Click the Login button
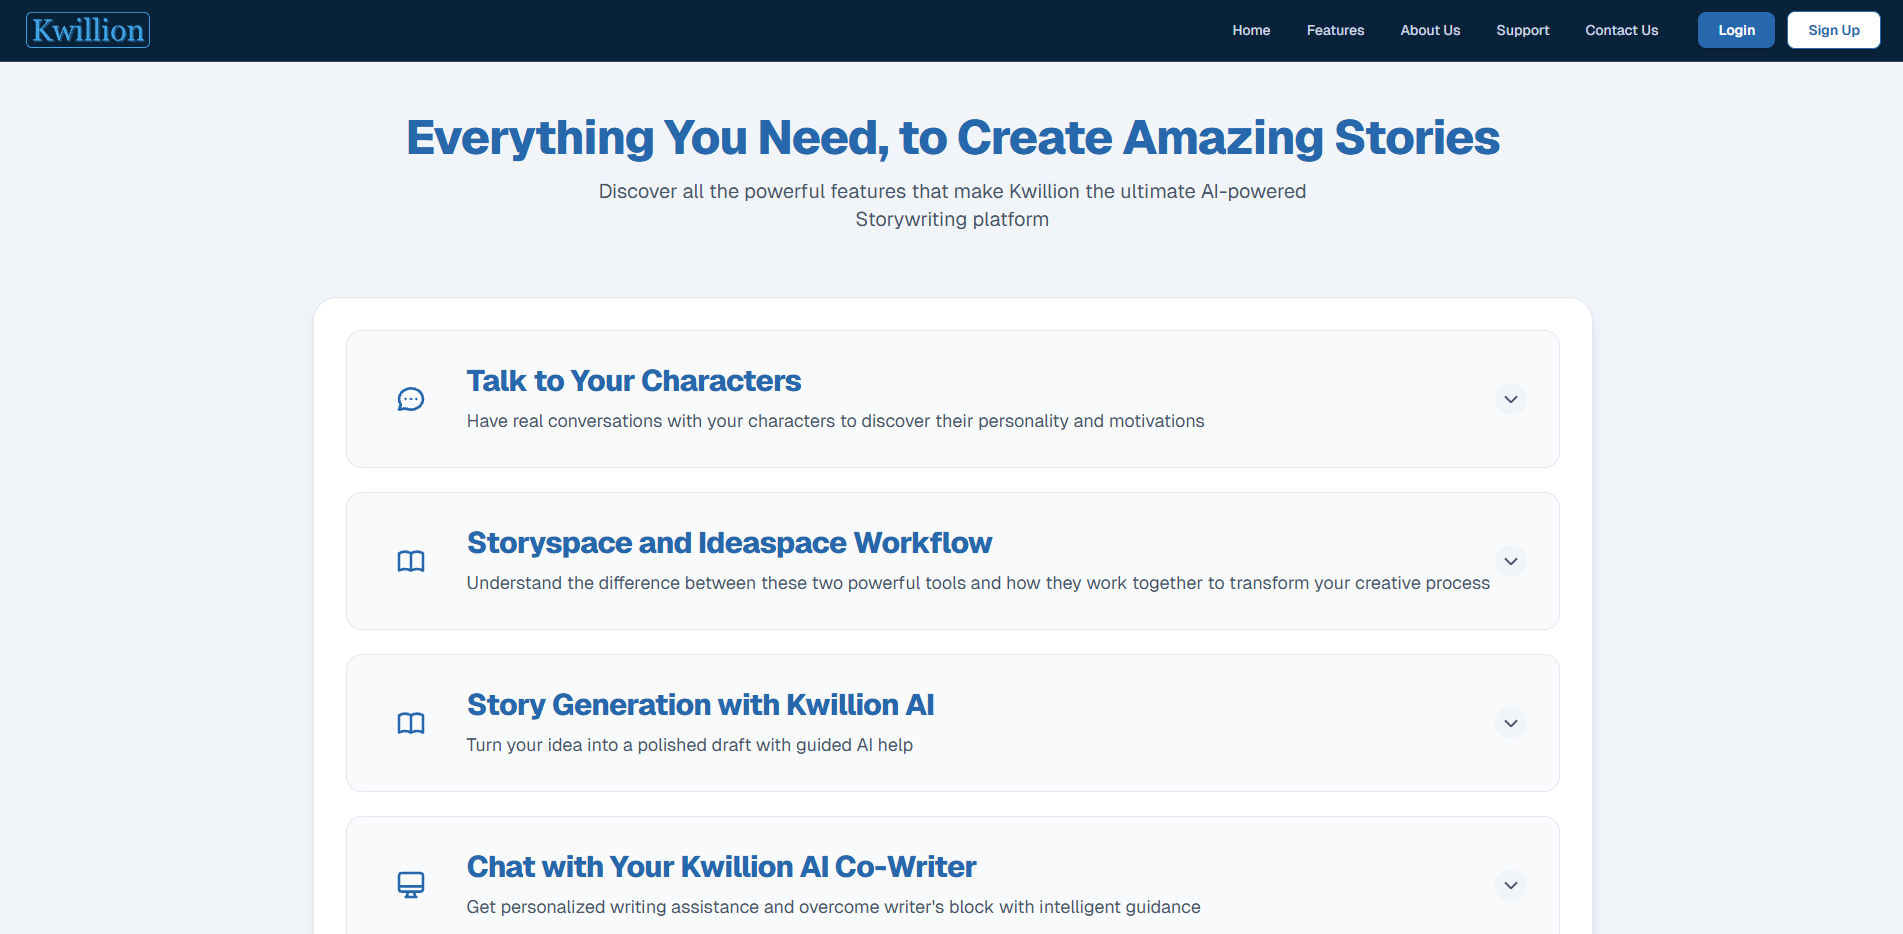Image resolution: width=1903 pixels, height=934 pixels. 1736,29
